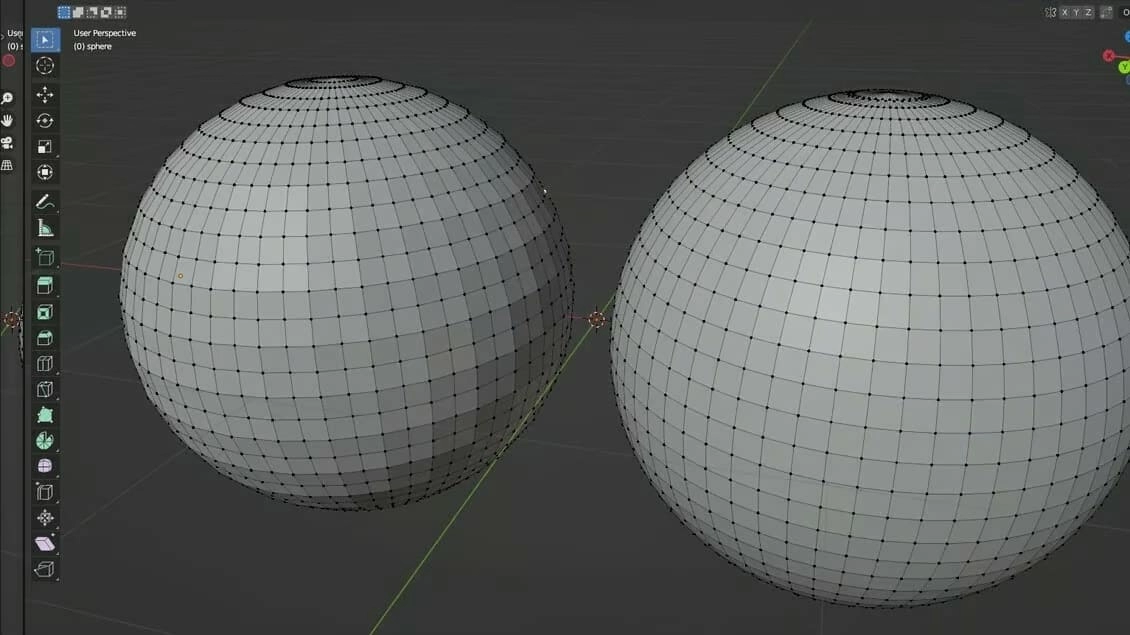Toggle the snapping magnet in the header
This screenshot has width=1130, height=635.
click(1105, 12)
